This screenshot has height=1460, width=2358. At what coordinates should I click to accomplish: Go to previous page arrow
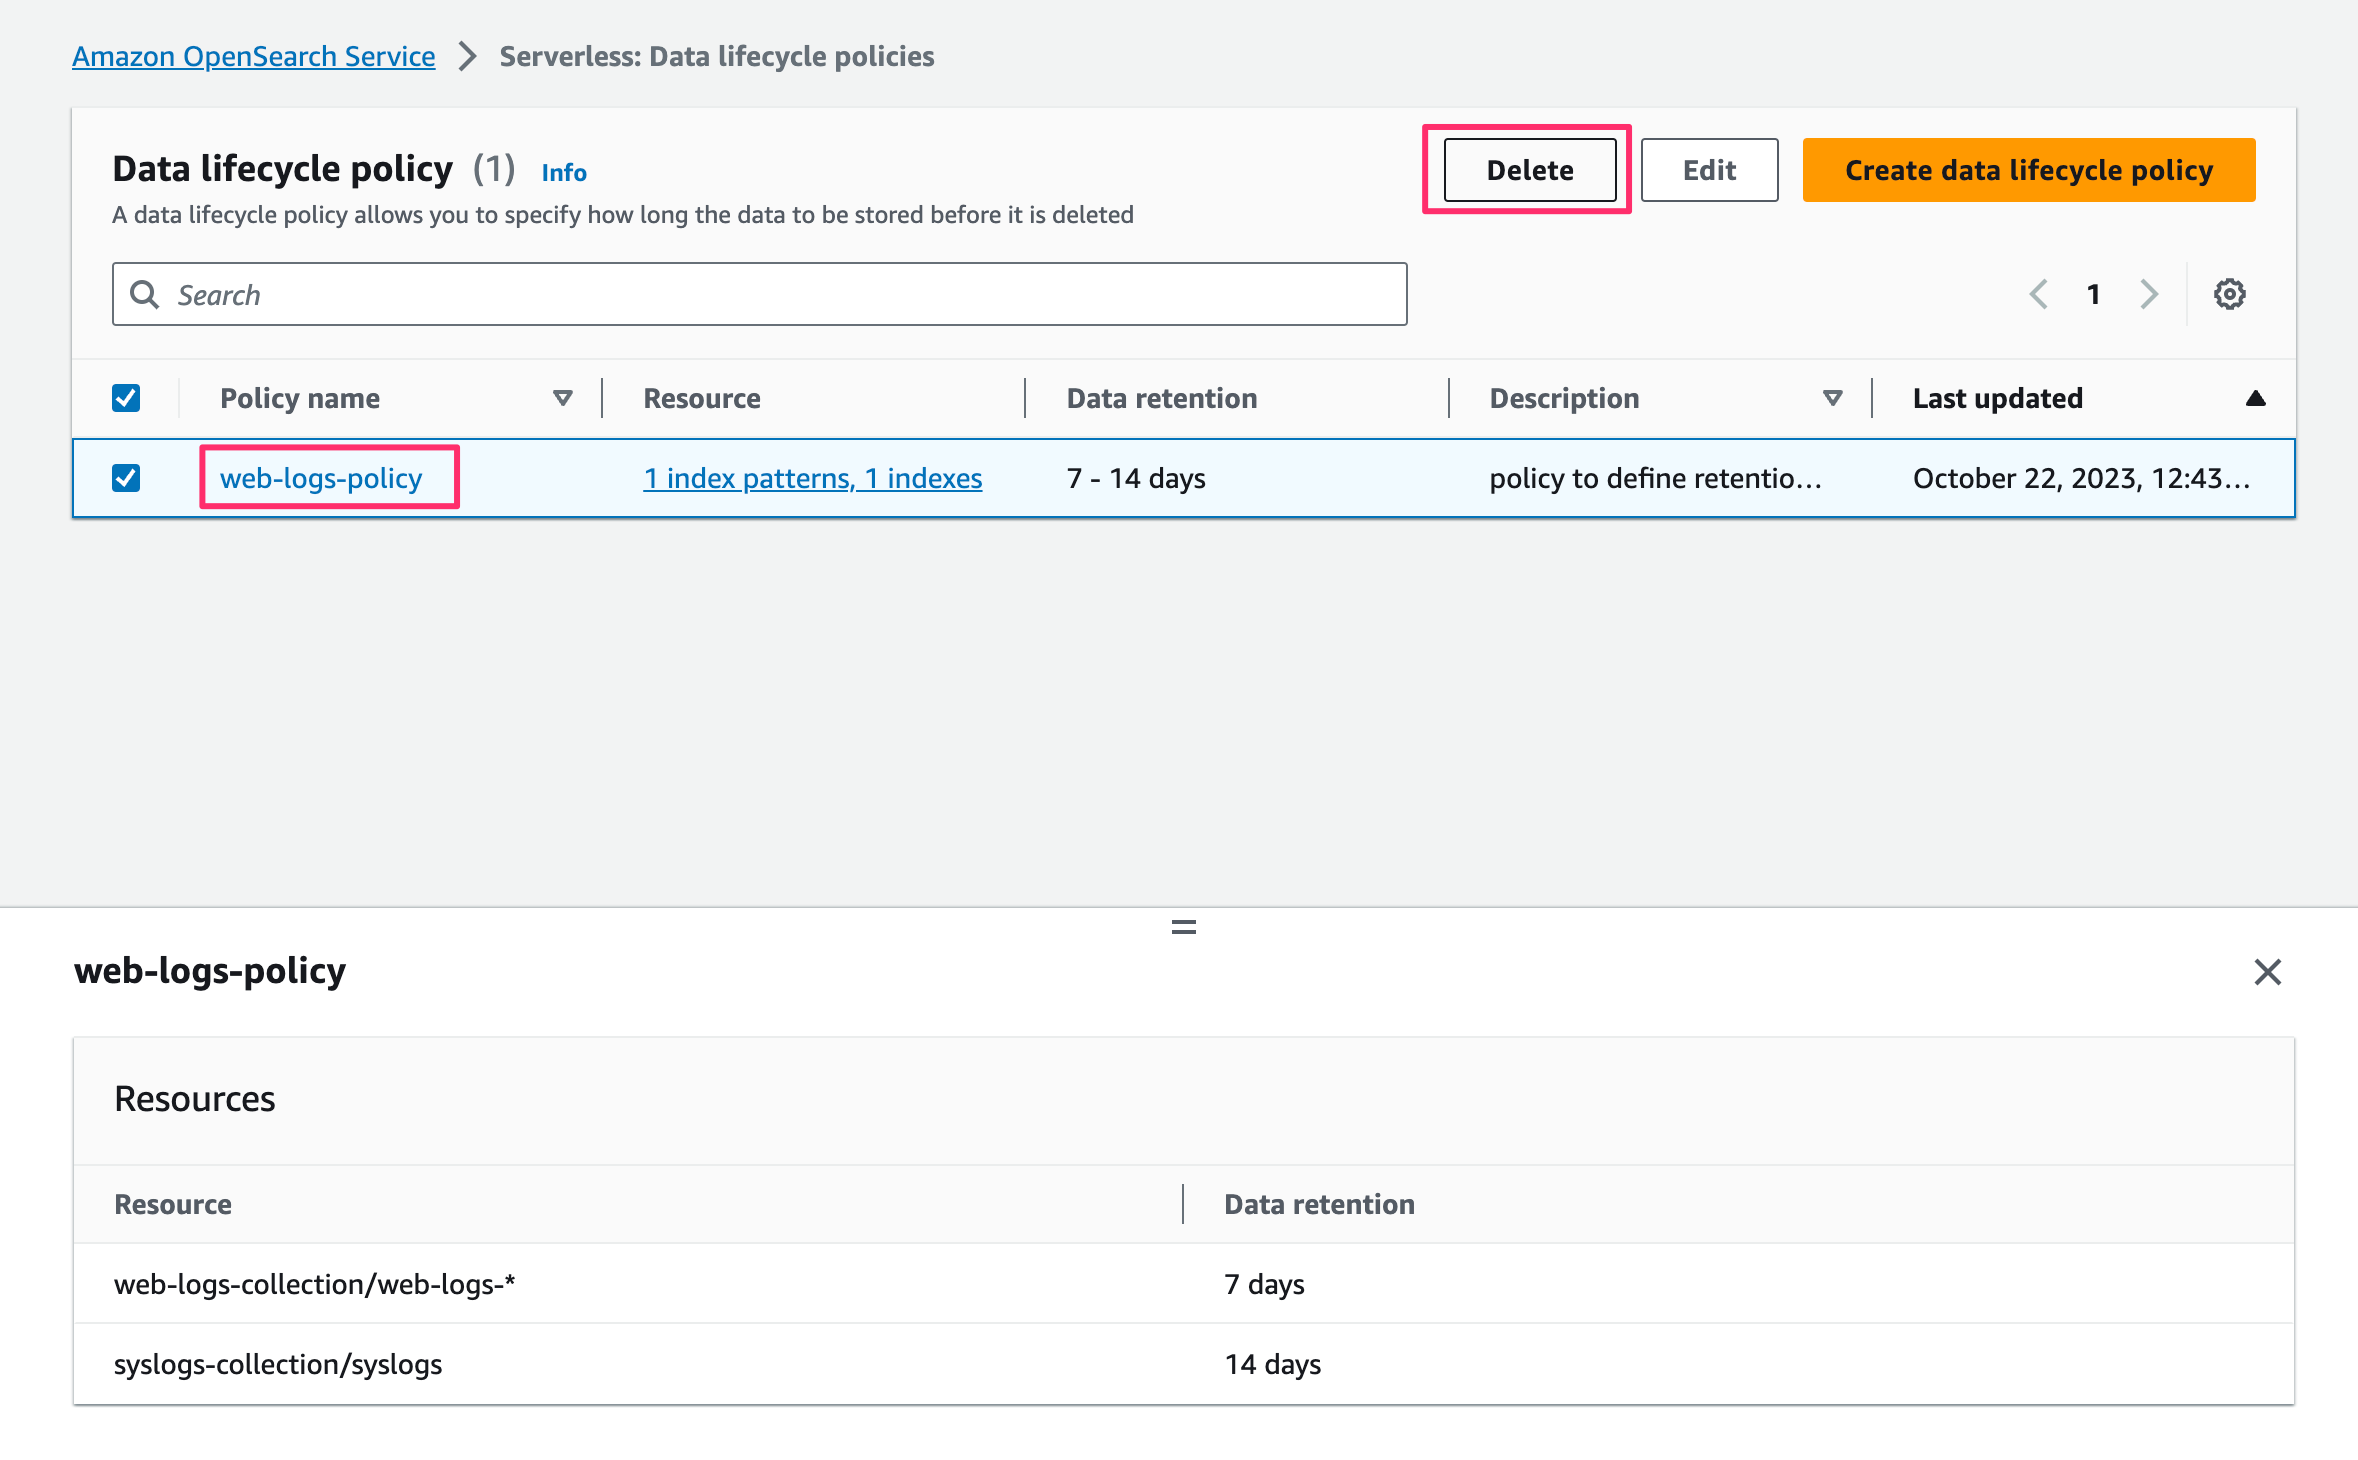point(2039,294)
